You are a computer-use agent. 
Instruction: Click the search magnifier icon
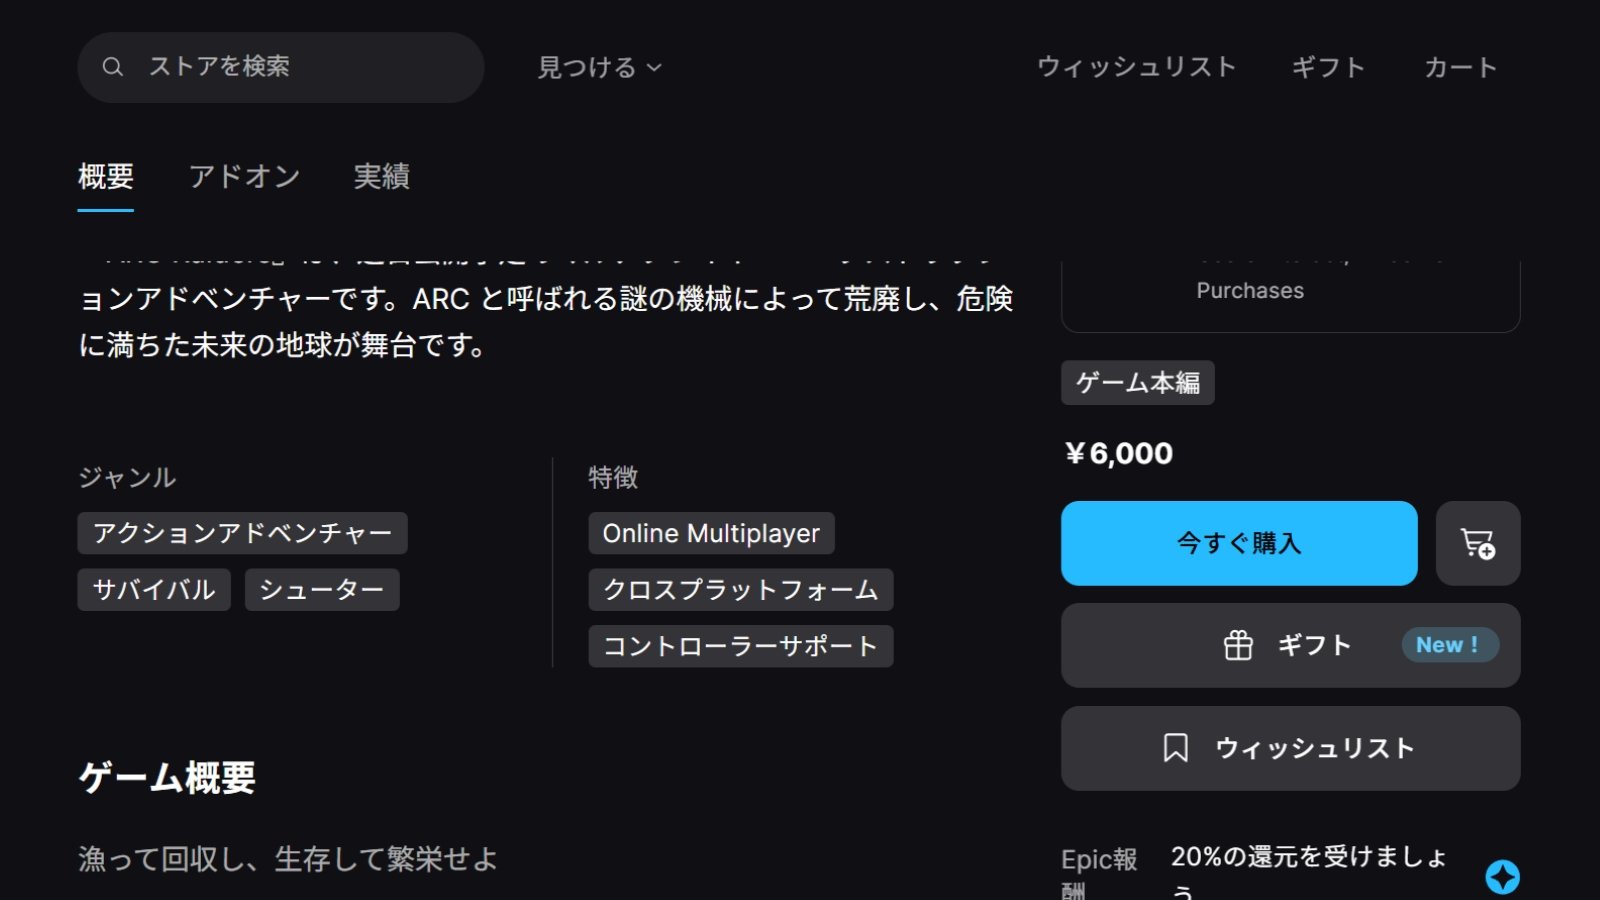click(113, 67)
